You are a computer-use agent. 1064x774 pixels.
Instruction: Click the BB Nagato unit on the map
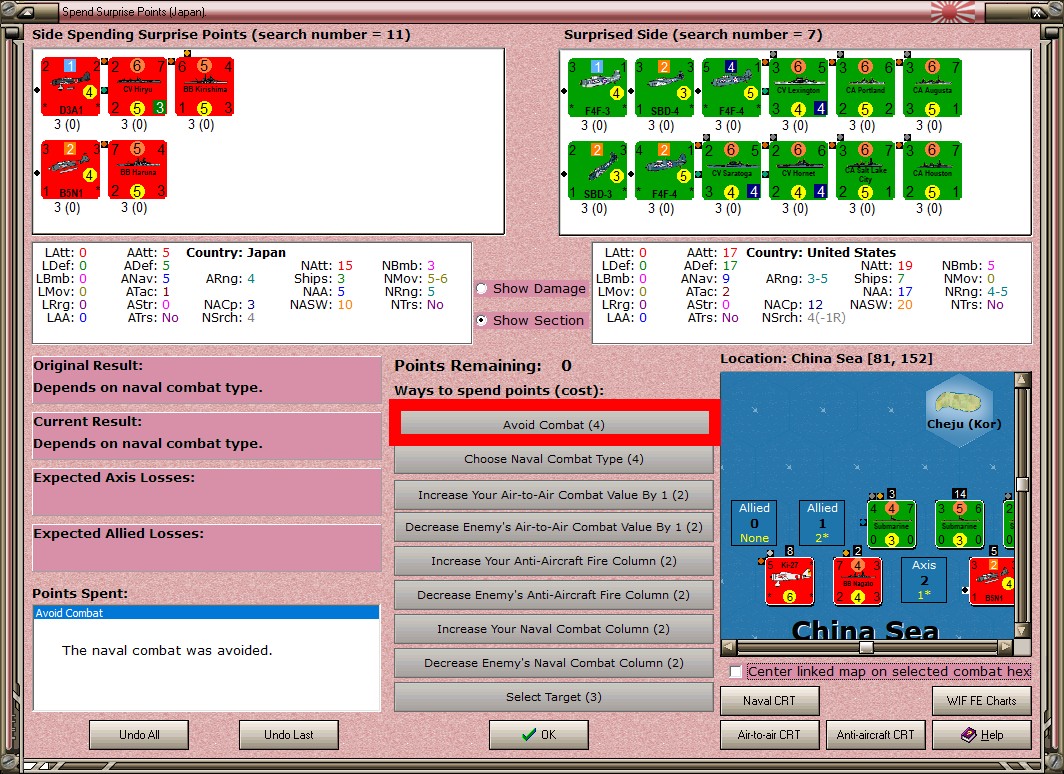(858, 581)
